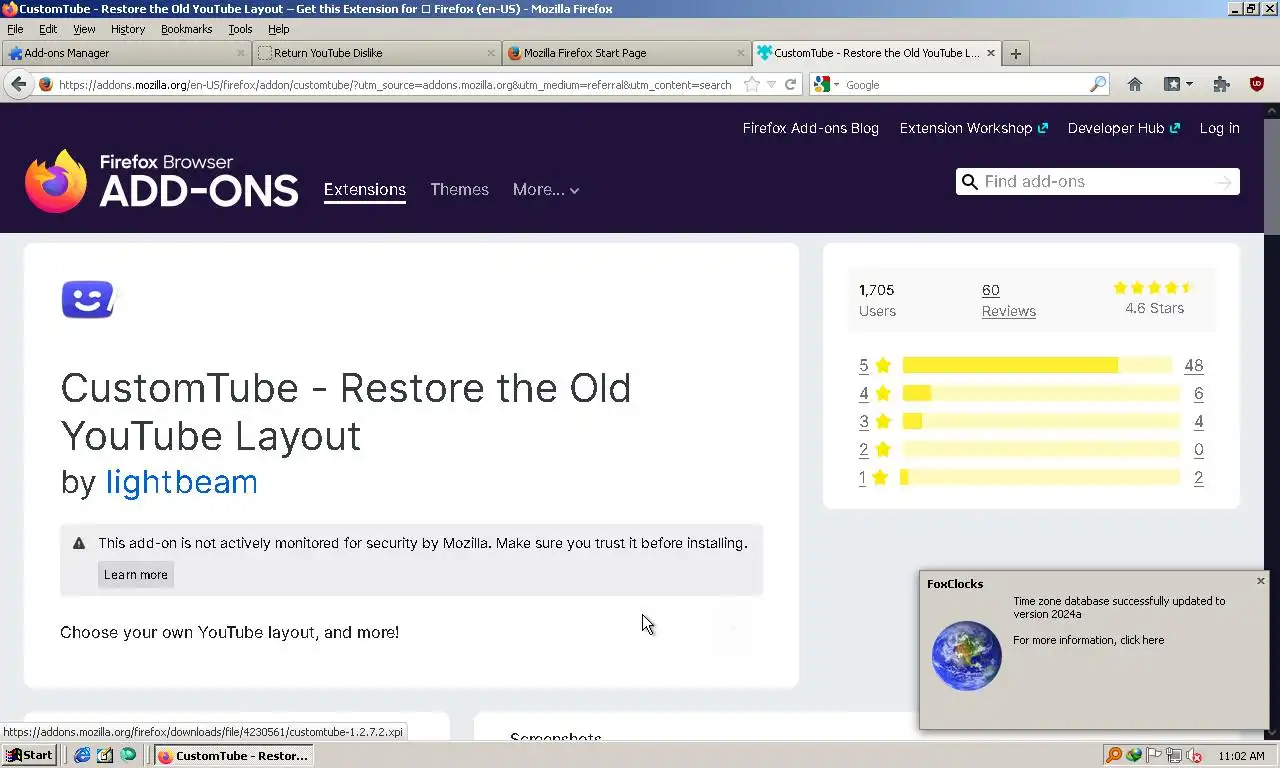The width and height of the screenshot is (1280, 768).
Task: Click the CustomTube extension smiley icon
Action: coord(90,299)
